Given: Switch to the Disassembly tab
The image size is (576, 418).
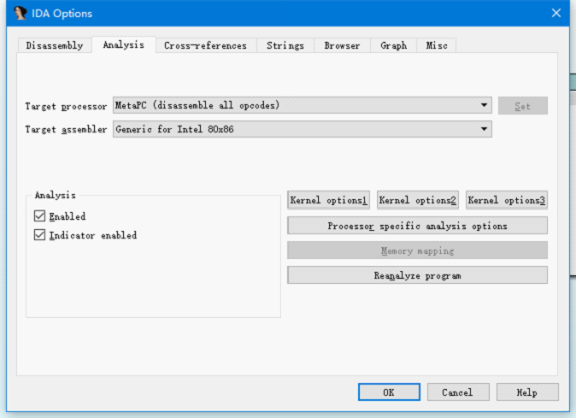Looking at the screenshot, I should [54, 46].
